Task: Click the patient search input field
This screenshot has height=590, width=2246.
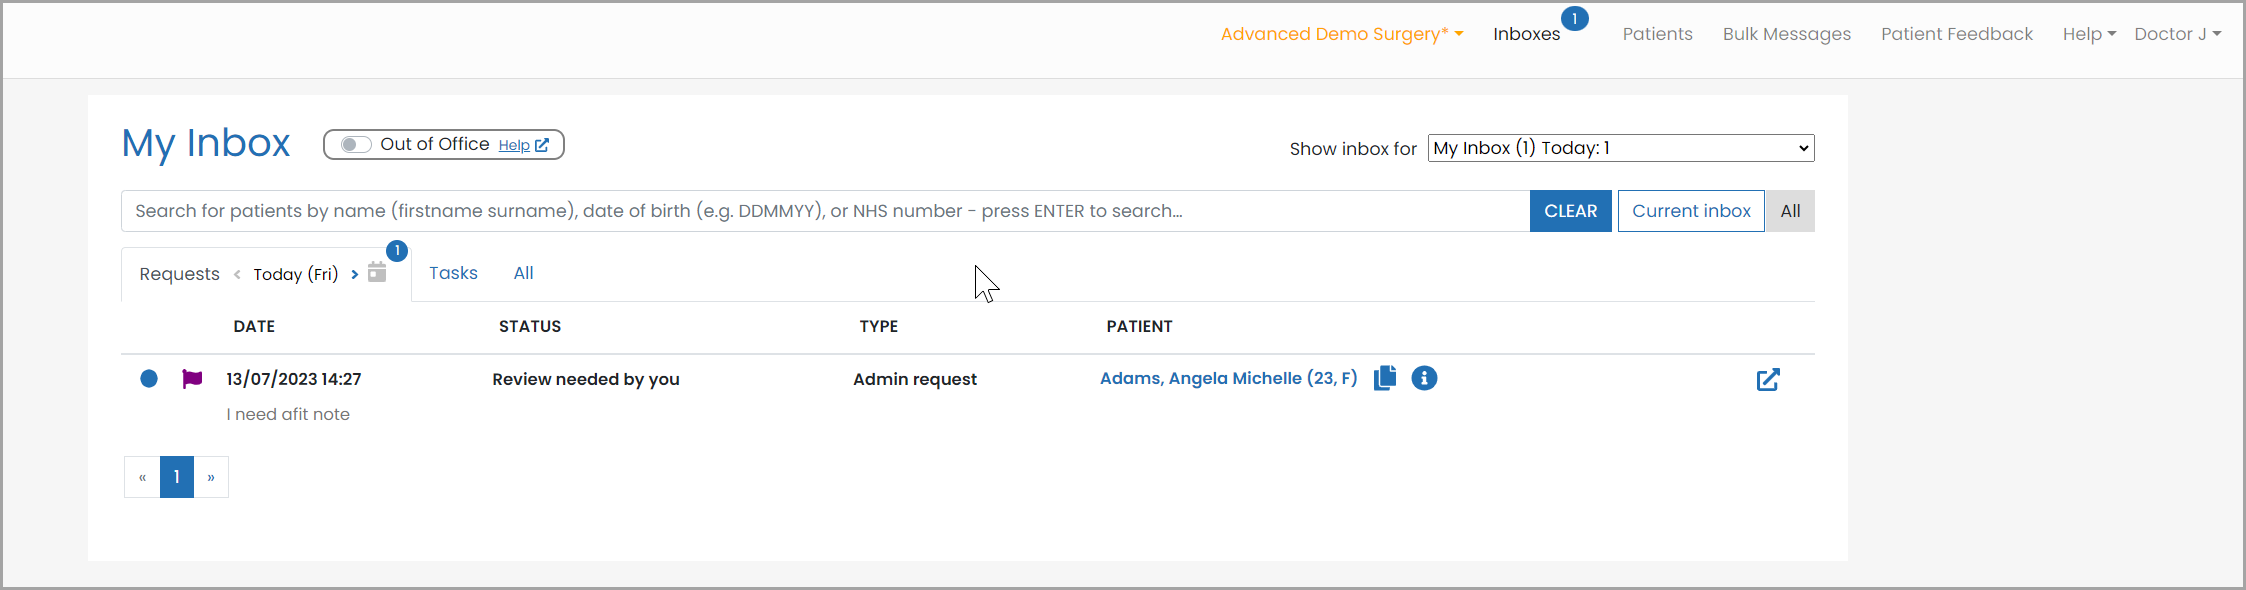Action: (x=825, y=211)
